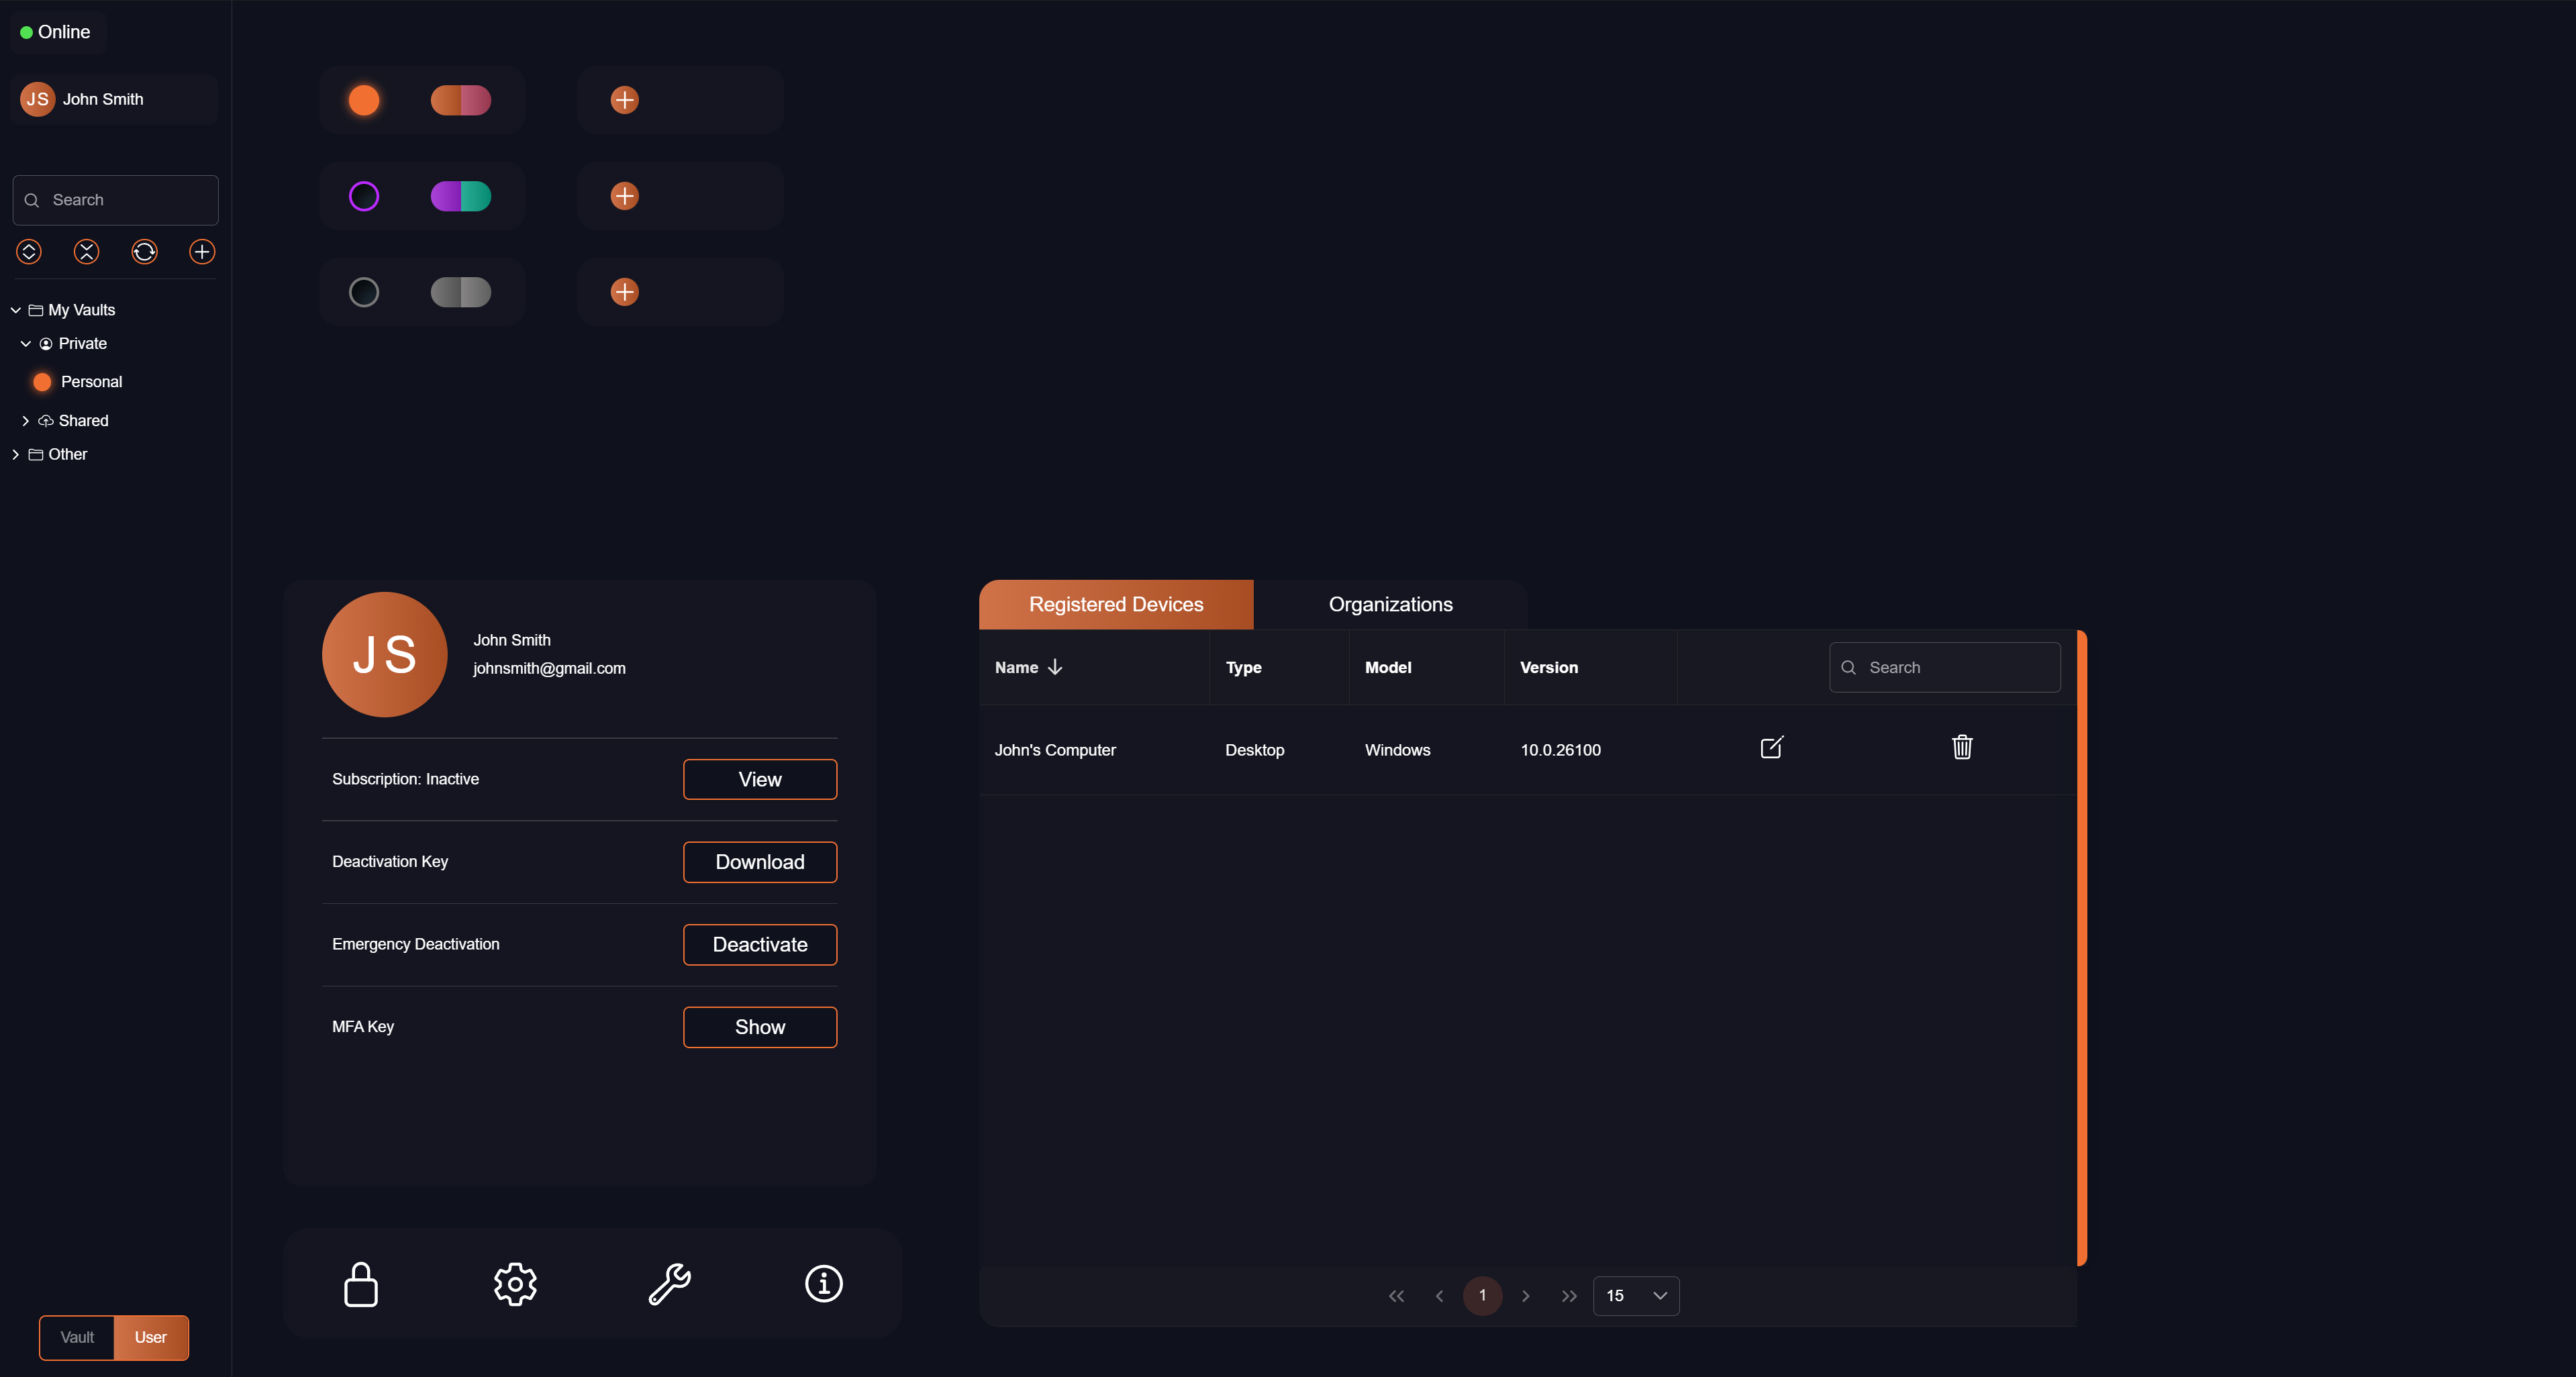Switch to the Organizations tab
This screenshot has height=1377, width=2576.
pyautogui.click(x=1390, y=604)
